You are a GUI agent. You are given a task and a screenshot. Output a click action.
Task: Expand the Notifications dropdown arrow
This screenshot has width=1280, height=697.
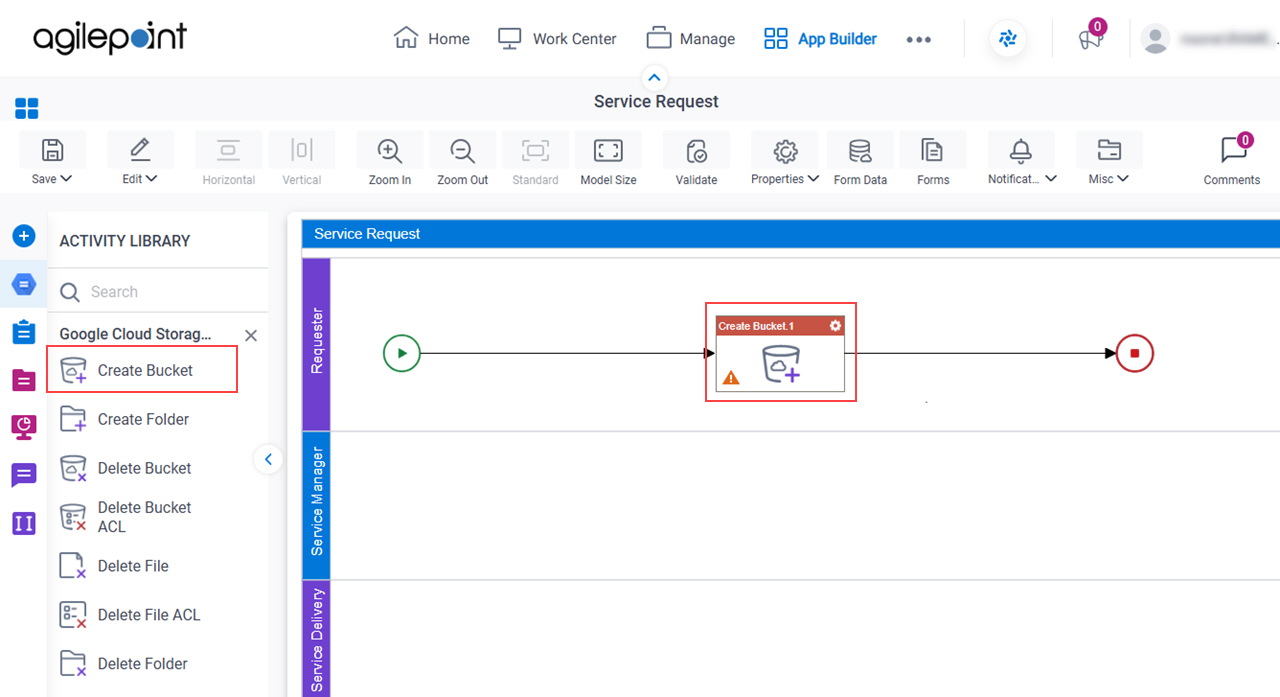(x=1050, y=179)
